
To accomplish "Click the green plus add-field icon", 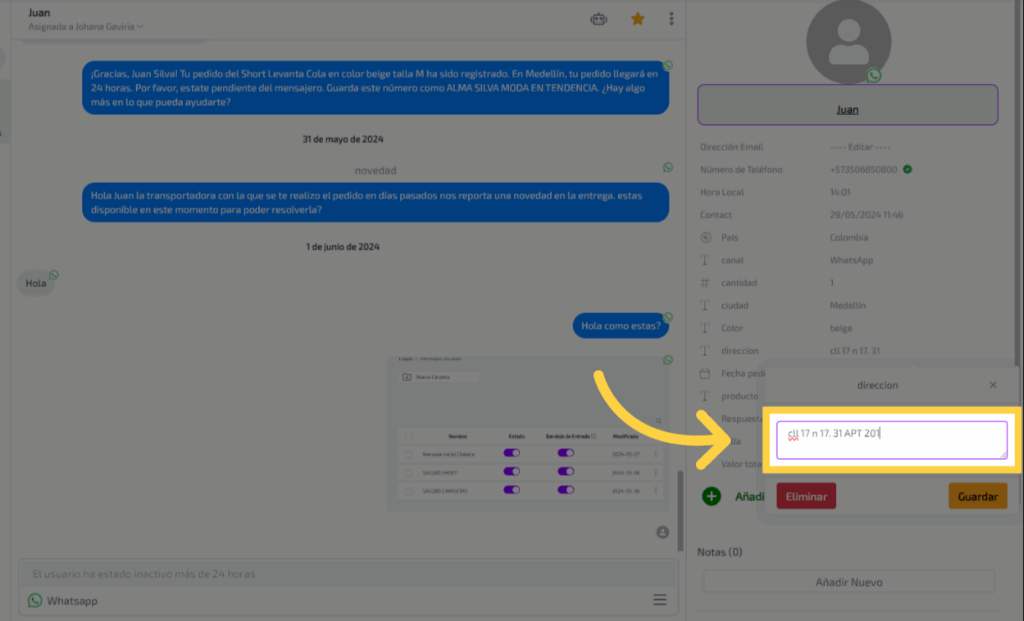I will coord(711,495).
